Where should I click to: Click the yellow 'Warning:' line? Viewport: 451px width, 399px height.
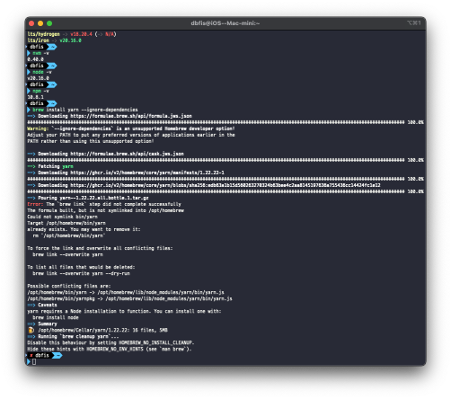tap(131, 129)
